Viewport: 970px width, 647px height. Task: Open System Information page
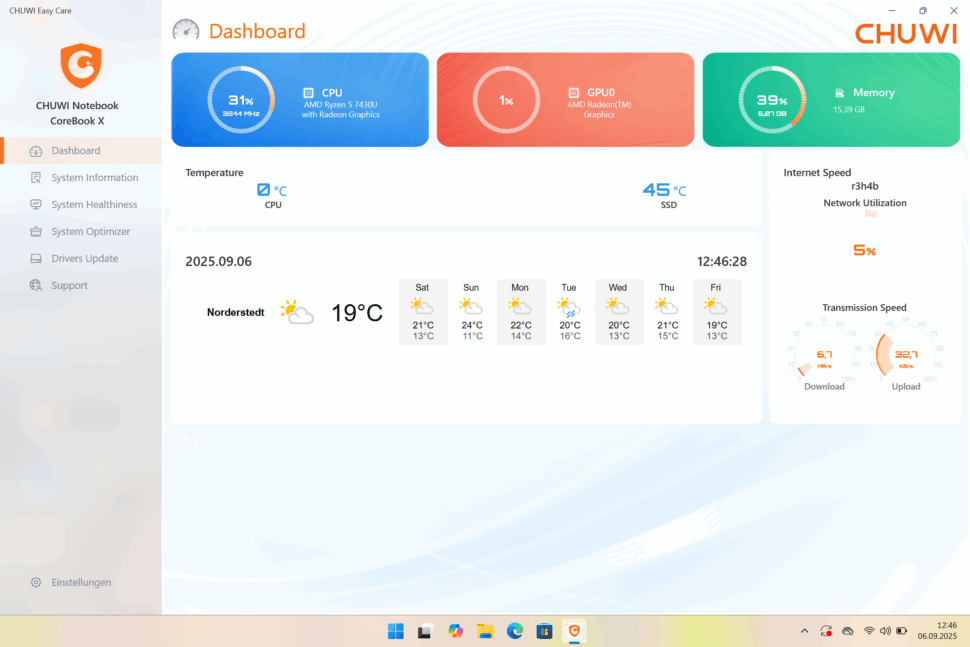coord(81,178)
